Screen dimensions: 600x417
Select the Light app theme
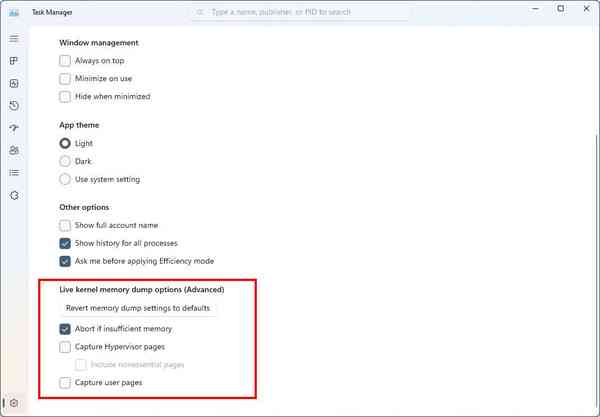[65, 143]
